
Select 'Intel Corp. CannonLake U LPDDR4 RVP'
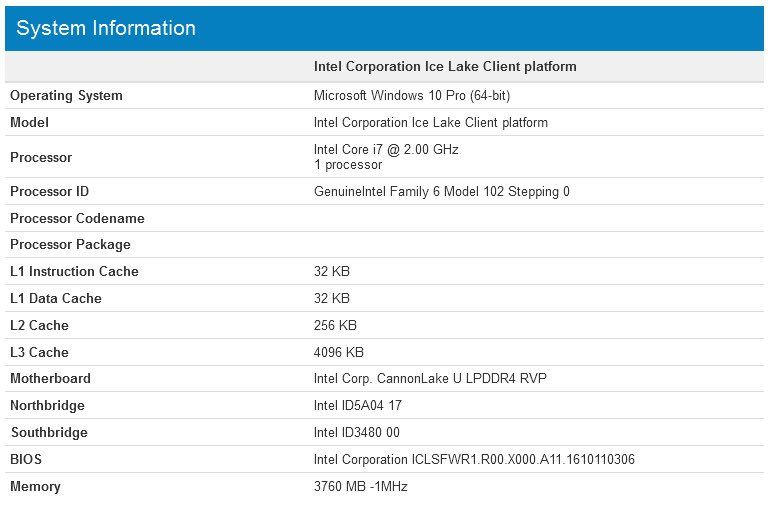[x=430, y=378]
